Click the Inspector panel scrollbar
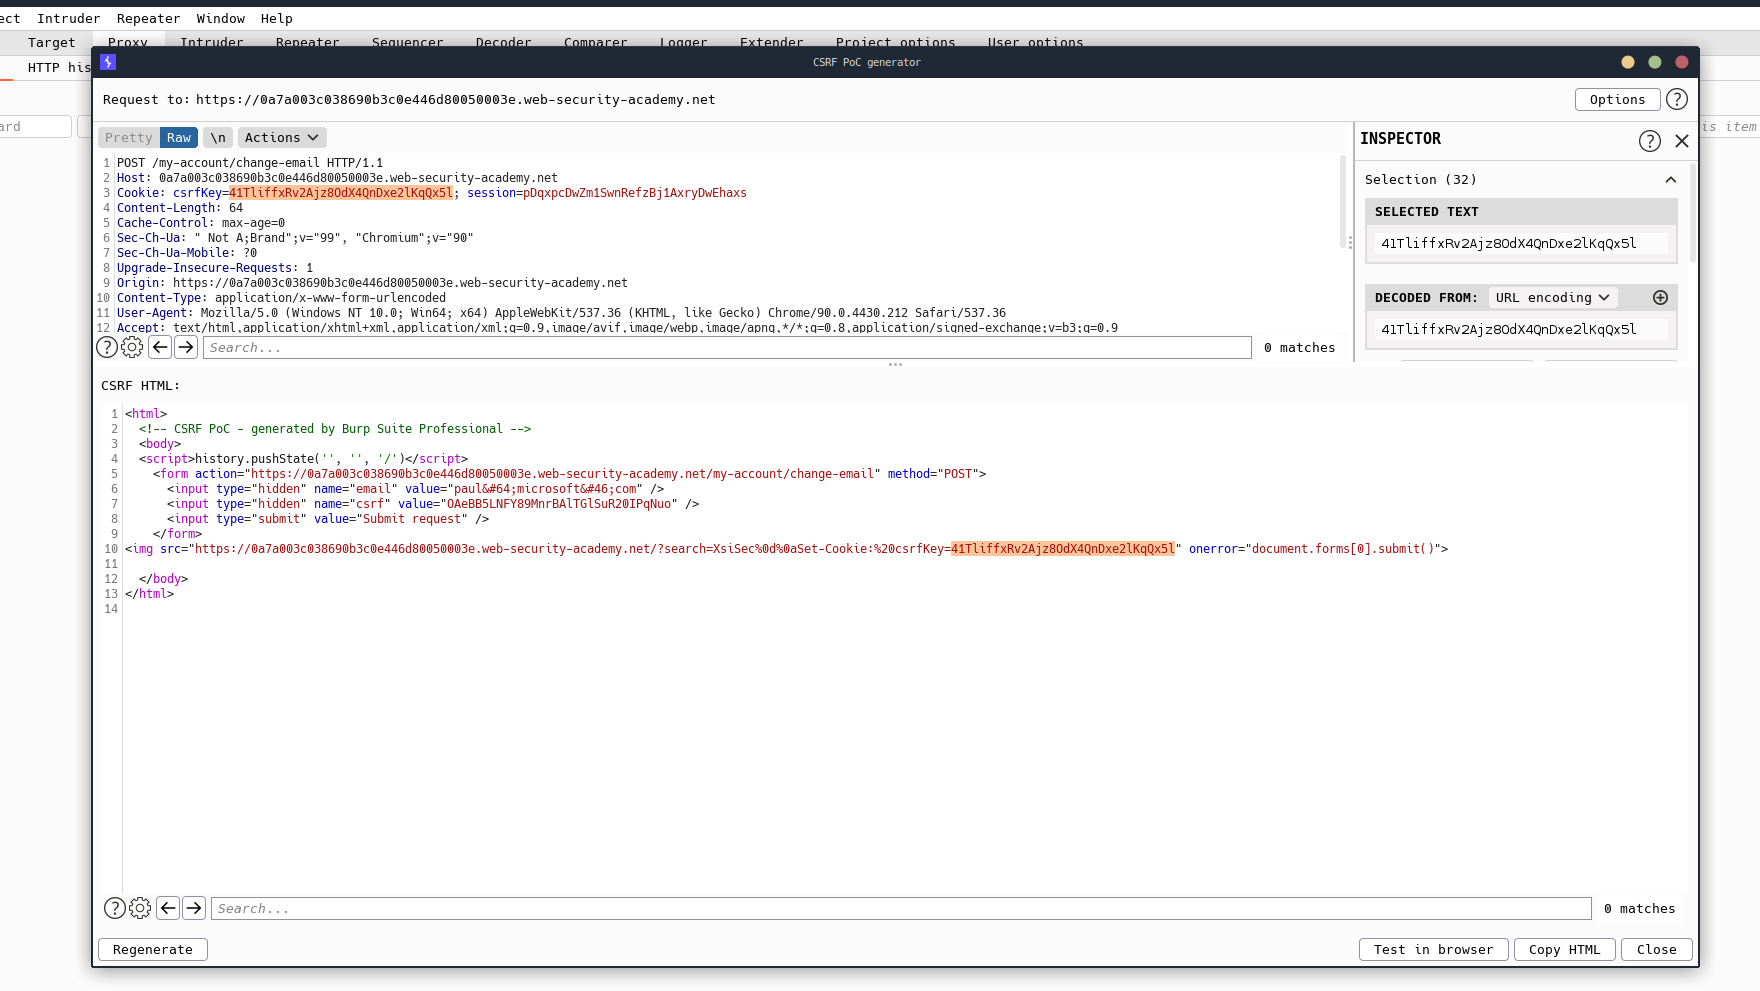Image resolution: width=1760 pixels, height=991 pixels. point(1692,212)
